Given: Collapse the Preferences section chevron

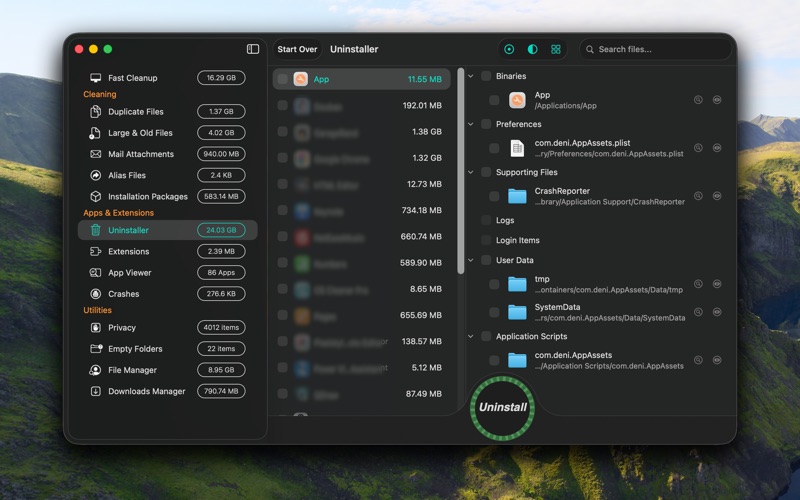Looking at the screenshot, I should 471,124.
